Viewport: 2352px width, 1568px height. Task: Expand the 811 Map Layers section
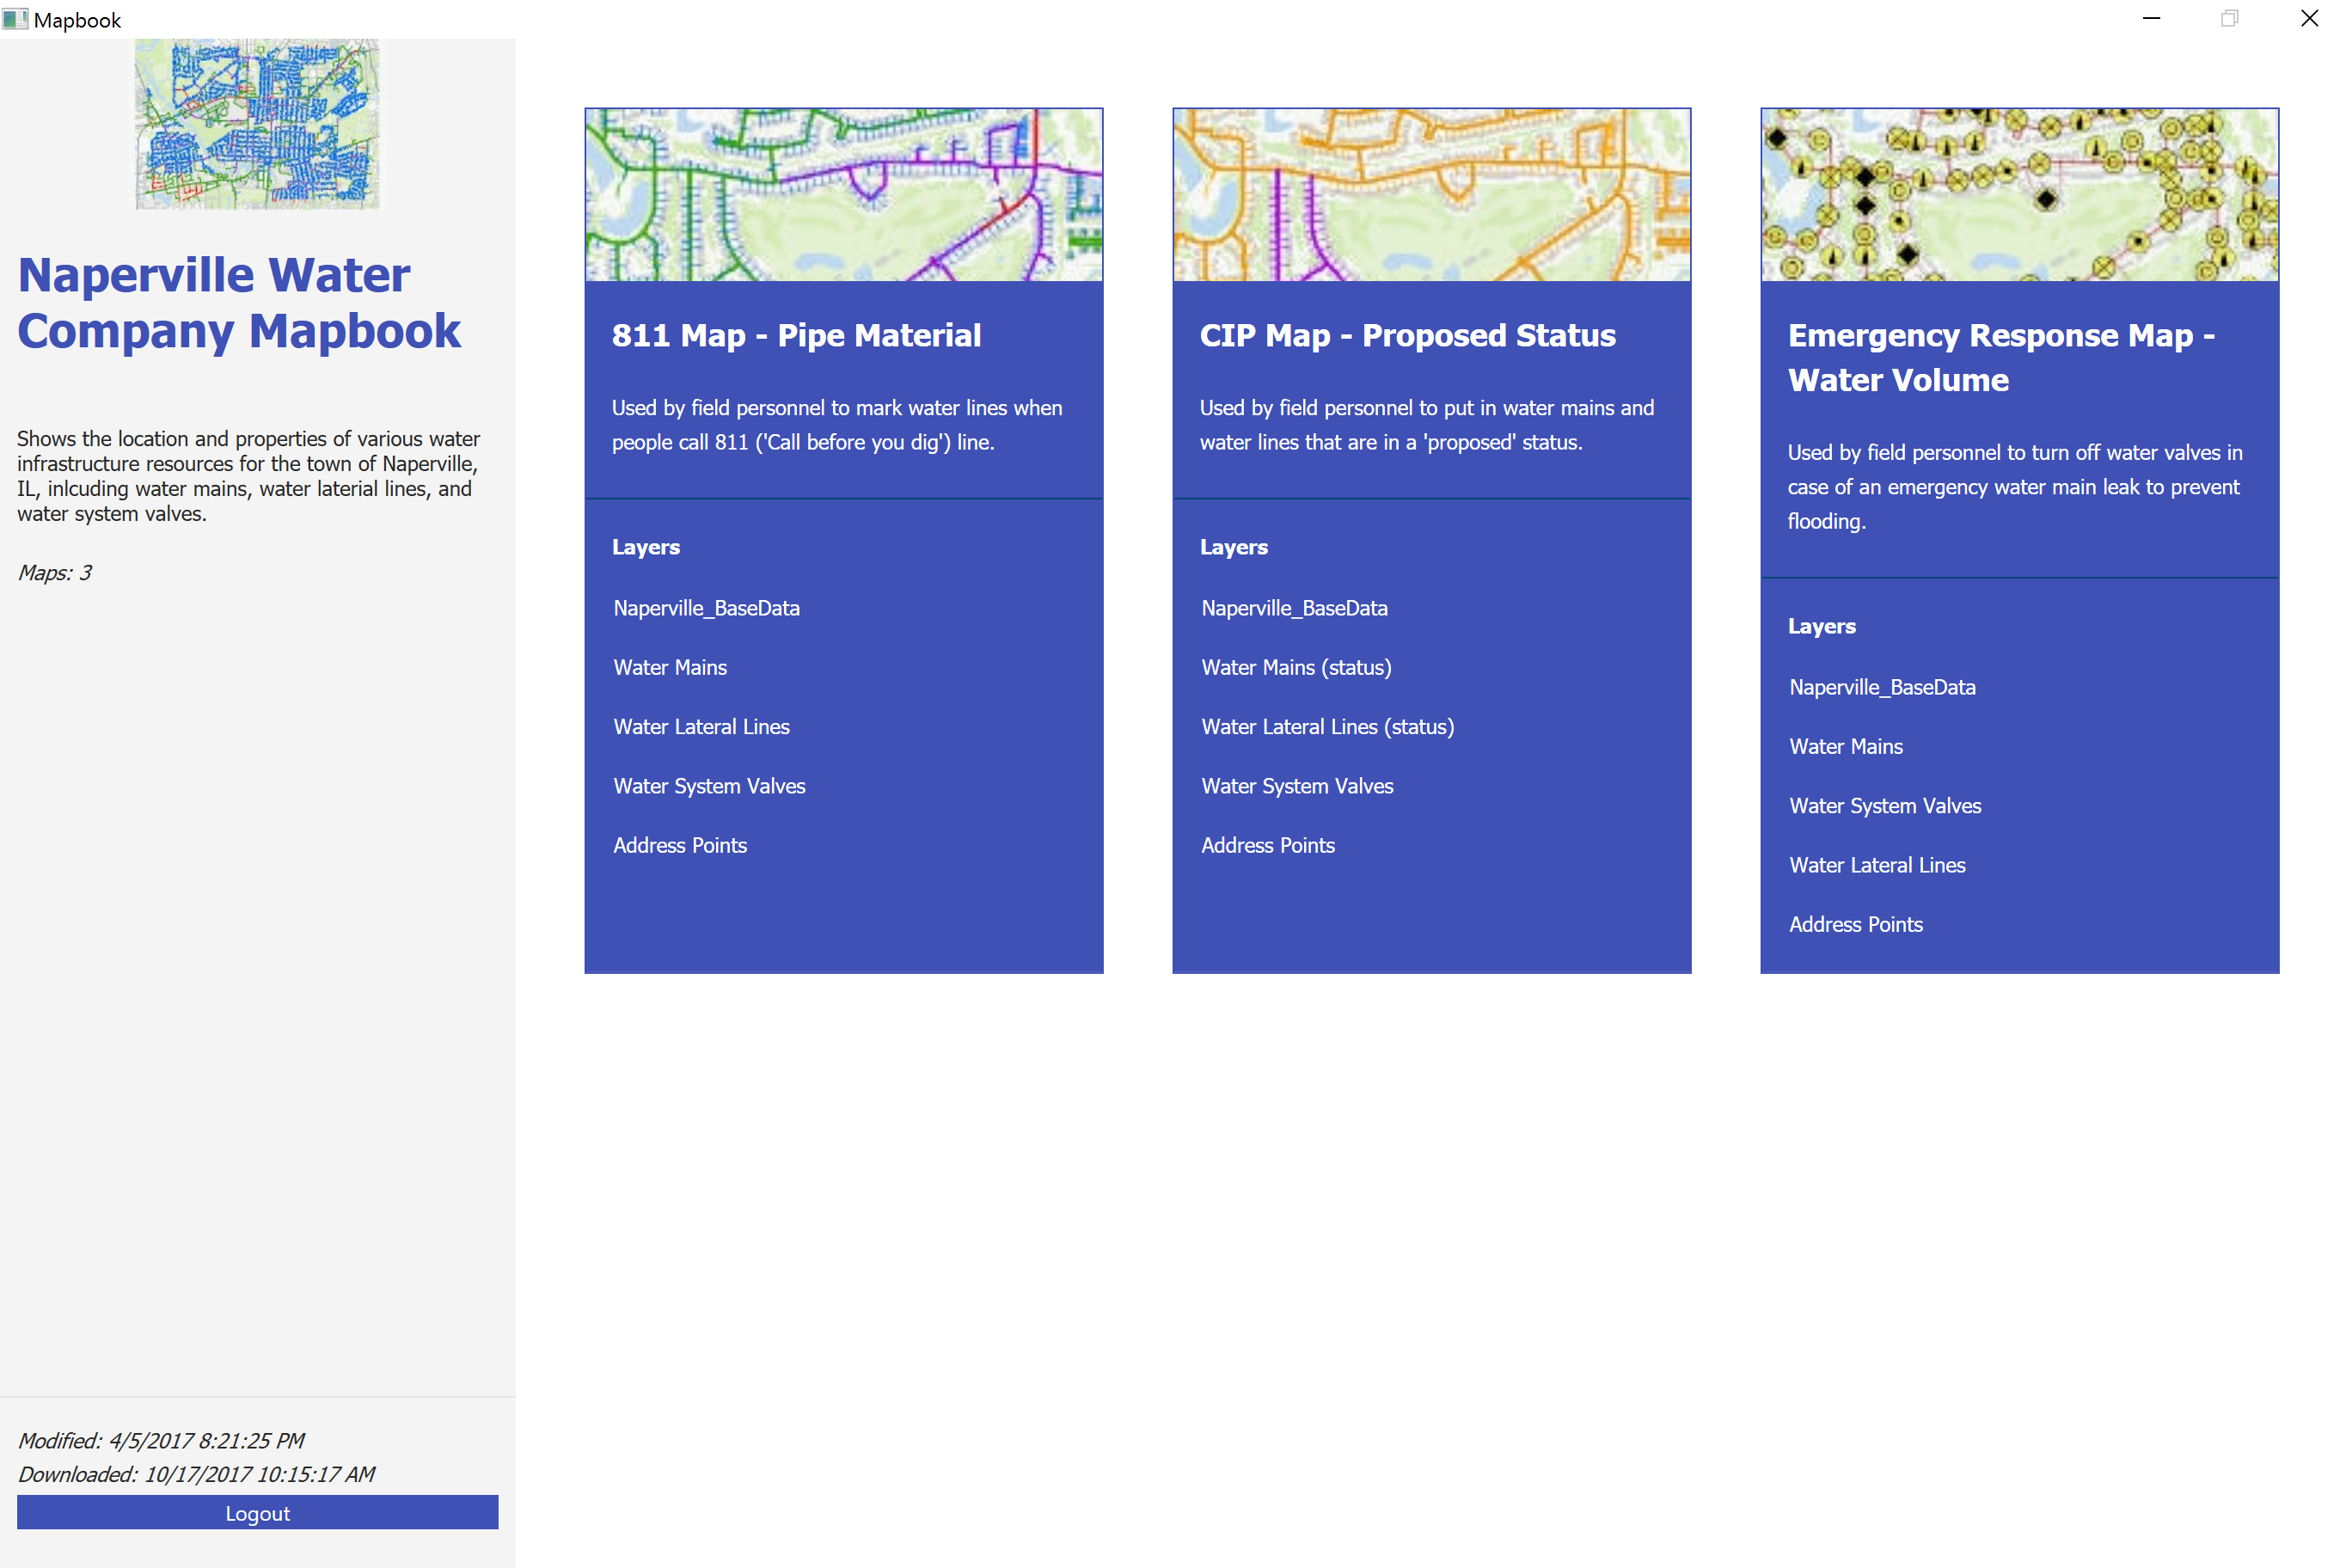point(646,546)
